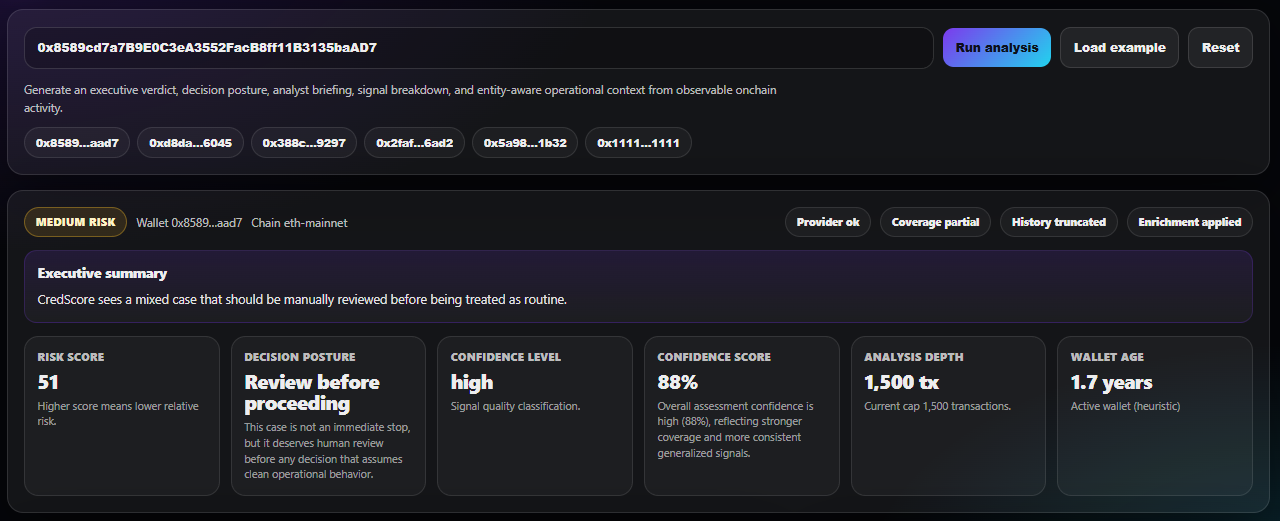
Task: Open the Executive summary panel
Action: tap(638, 286)
